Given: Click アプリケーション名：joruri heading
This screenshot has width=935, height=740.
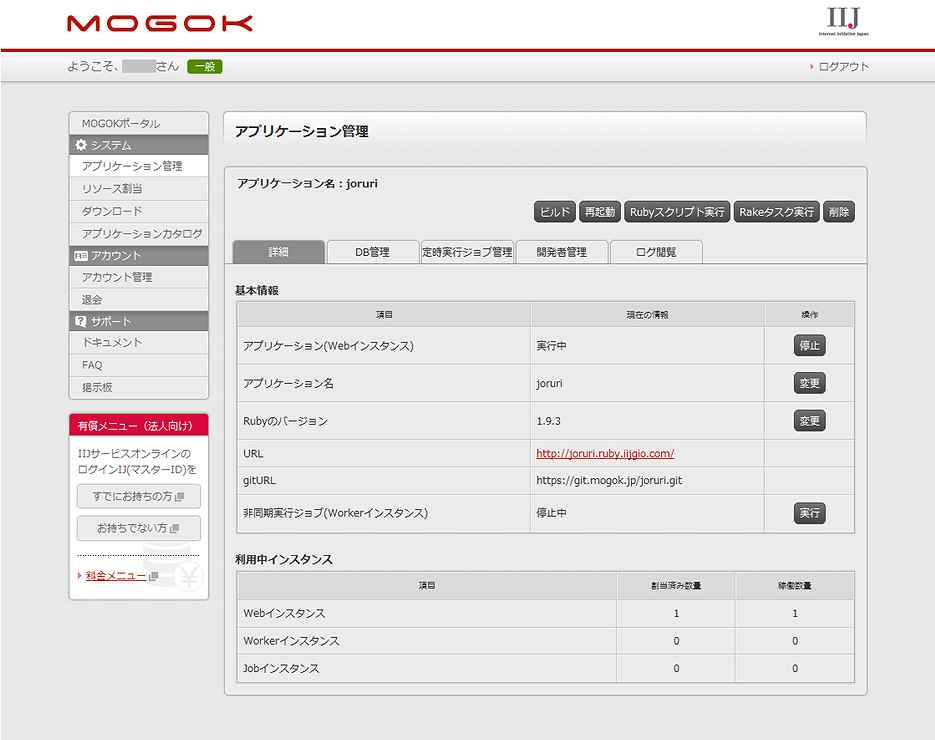Looking at the screenshot, I should point(307,184).
